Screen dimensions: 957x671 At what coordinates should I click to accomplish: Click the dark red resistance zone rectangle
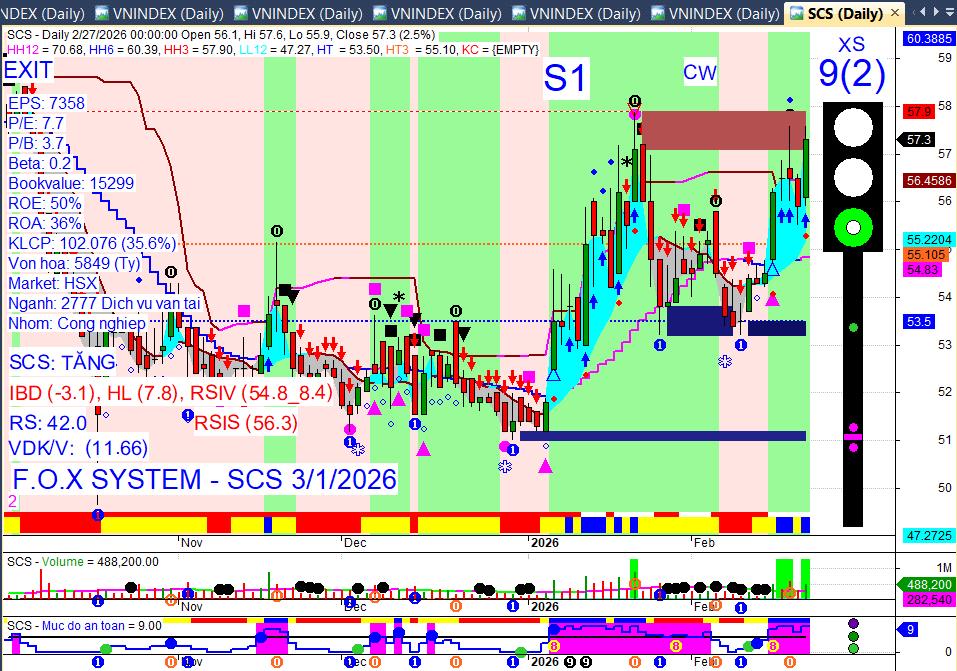click(x=724, y=131)
